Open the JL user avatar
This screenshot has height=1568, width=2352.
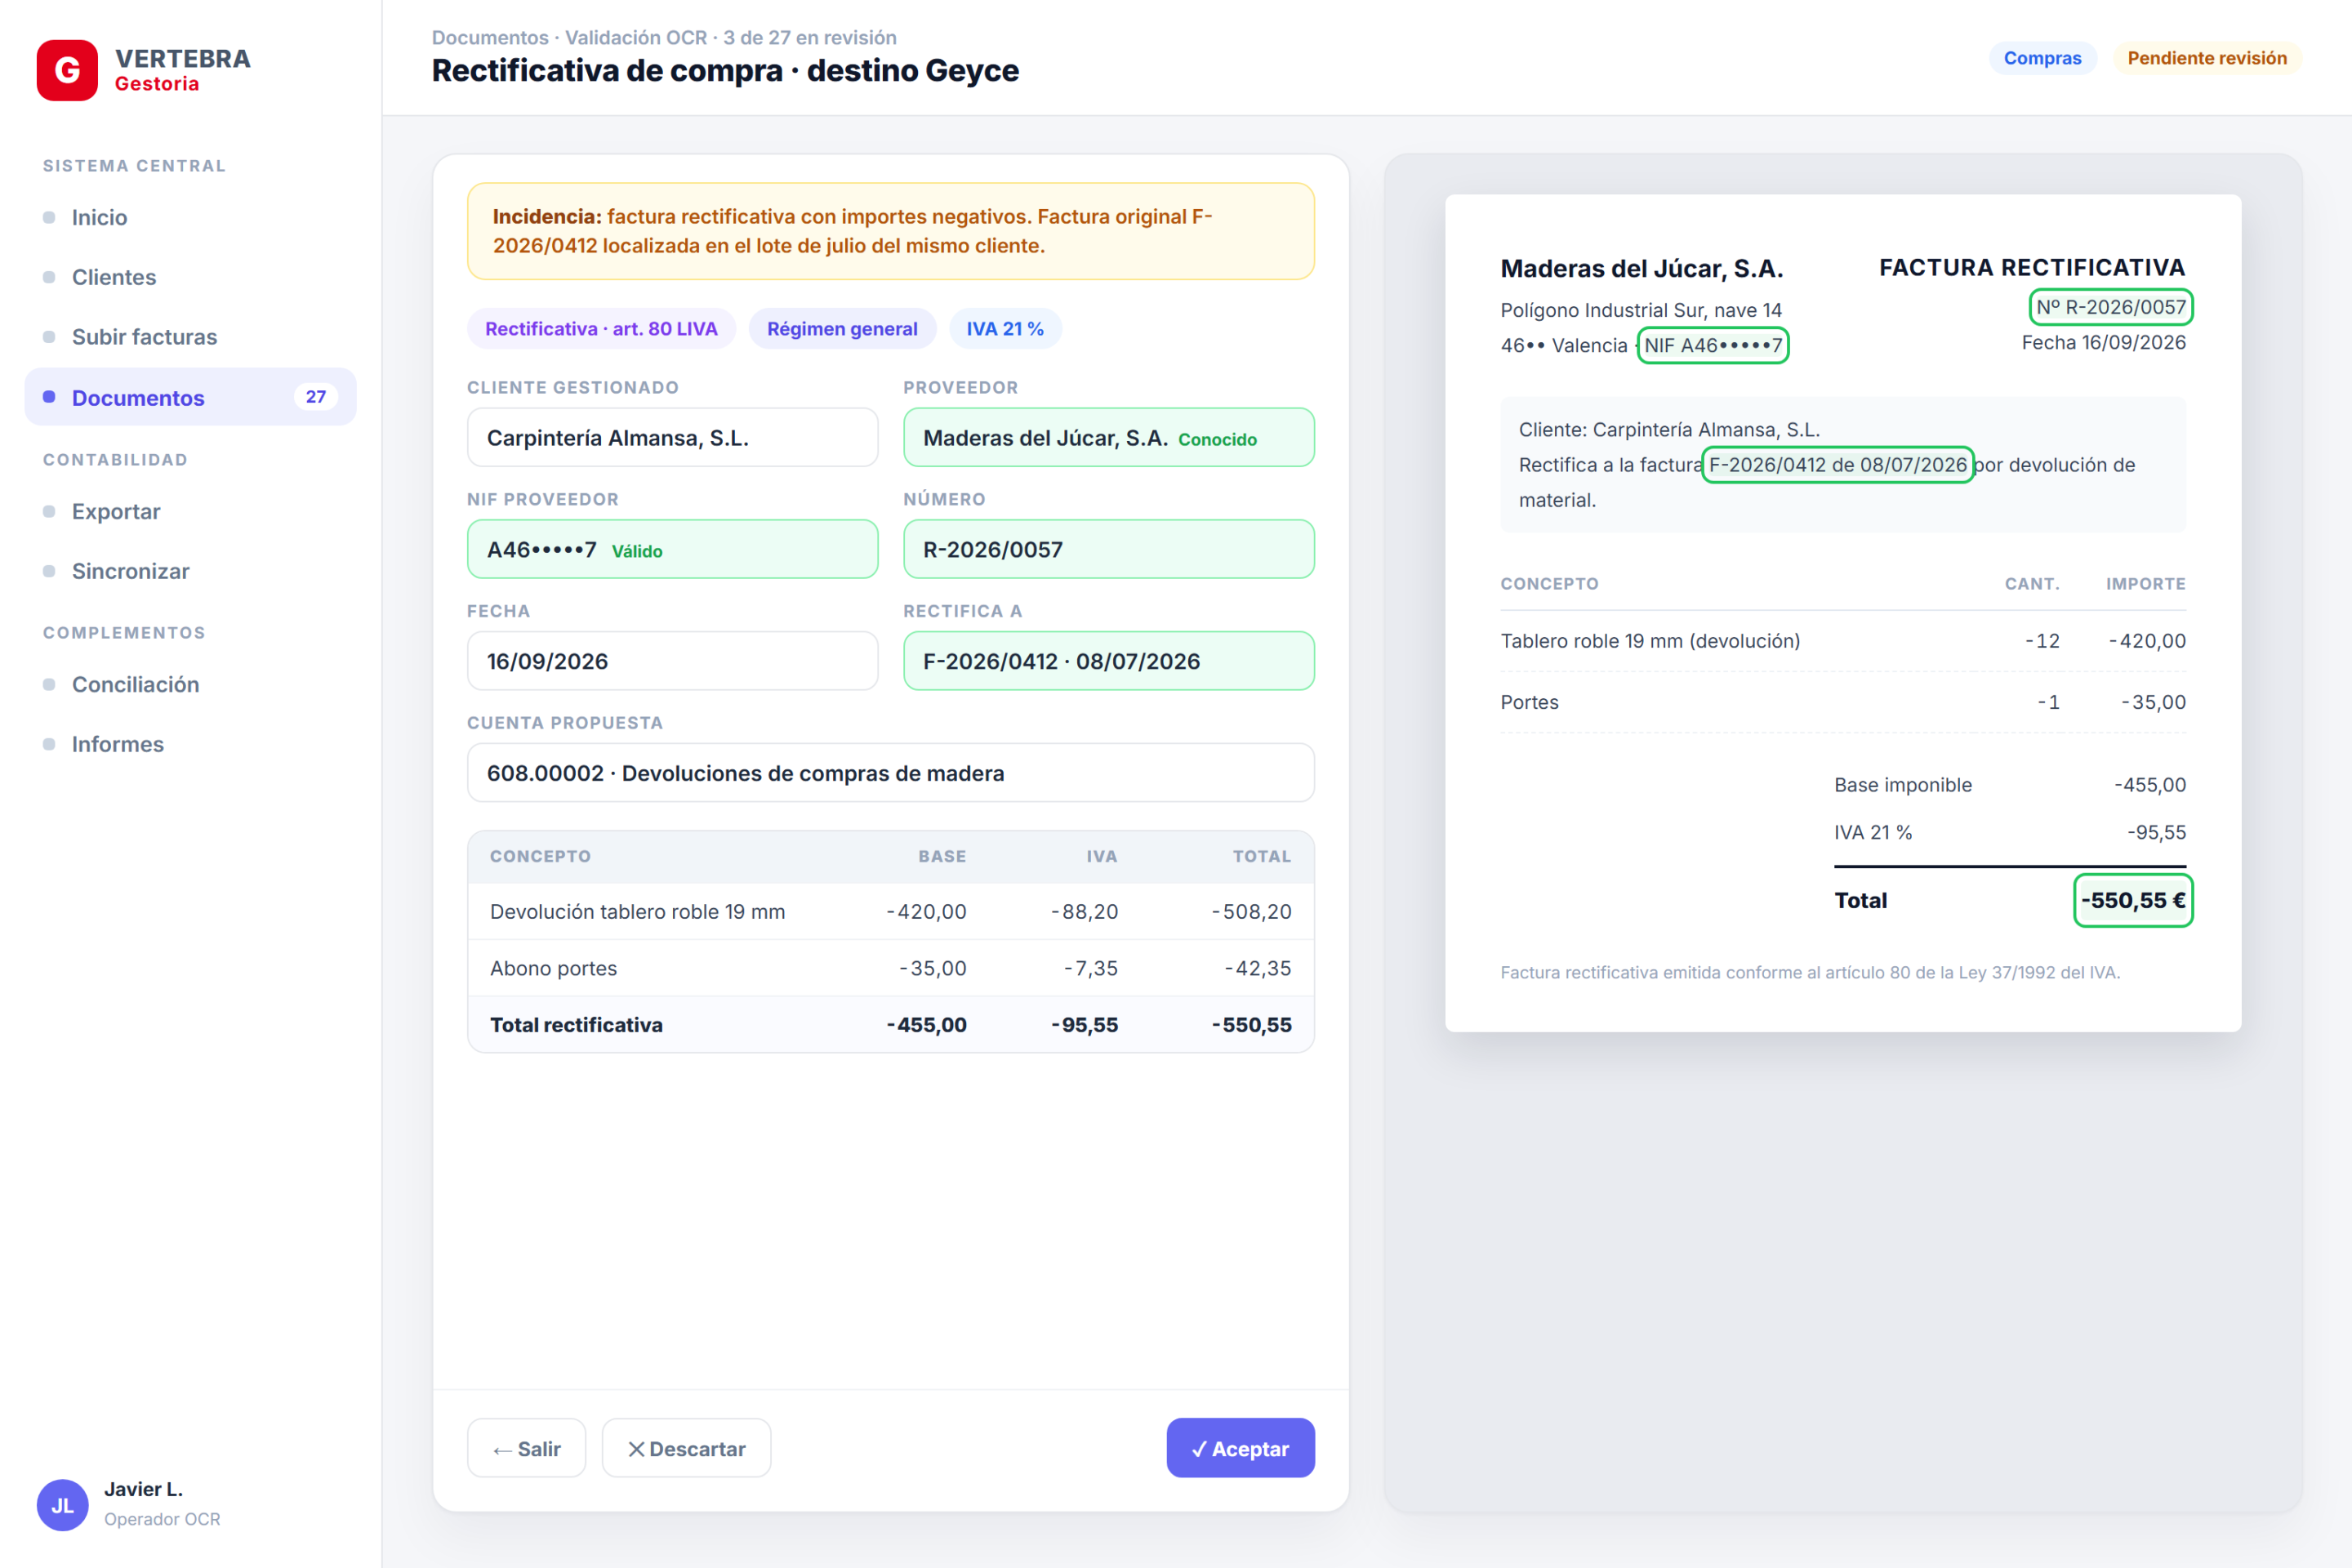click(x=62, y=1505)
